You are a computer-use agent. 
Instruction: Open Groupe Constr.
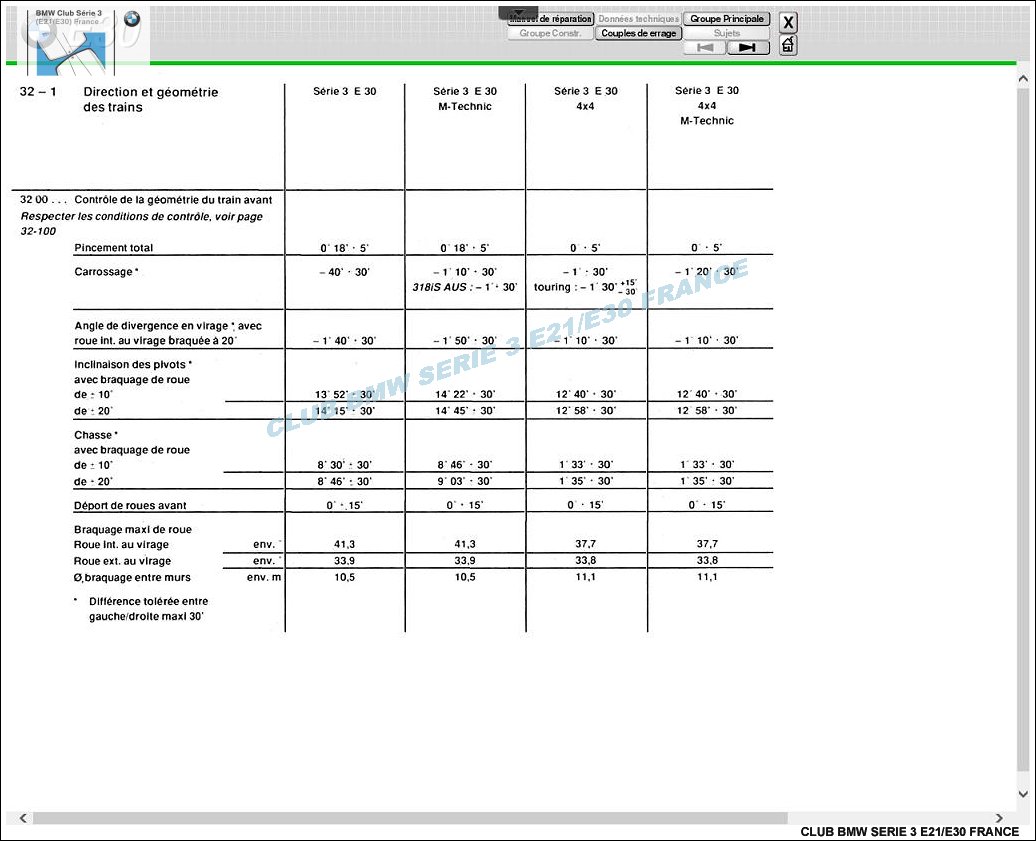pyautogui.click(x=550, y=33)
